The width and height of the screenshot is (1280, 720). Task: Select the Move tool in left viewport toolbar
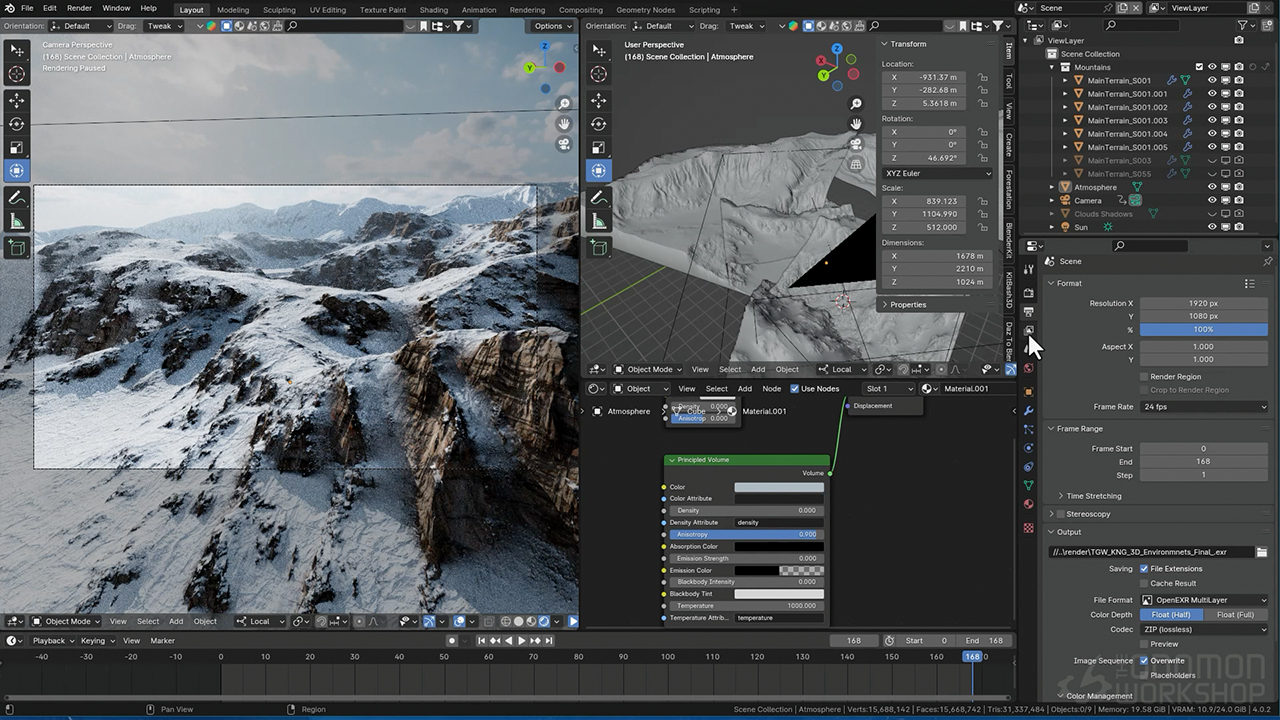click(x=17, y=100)
